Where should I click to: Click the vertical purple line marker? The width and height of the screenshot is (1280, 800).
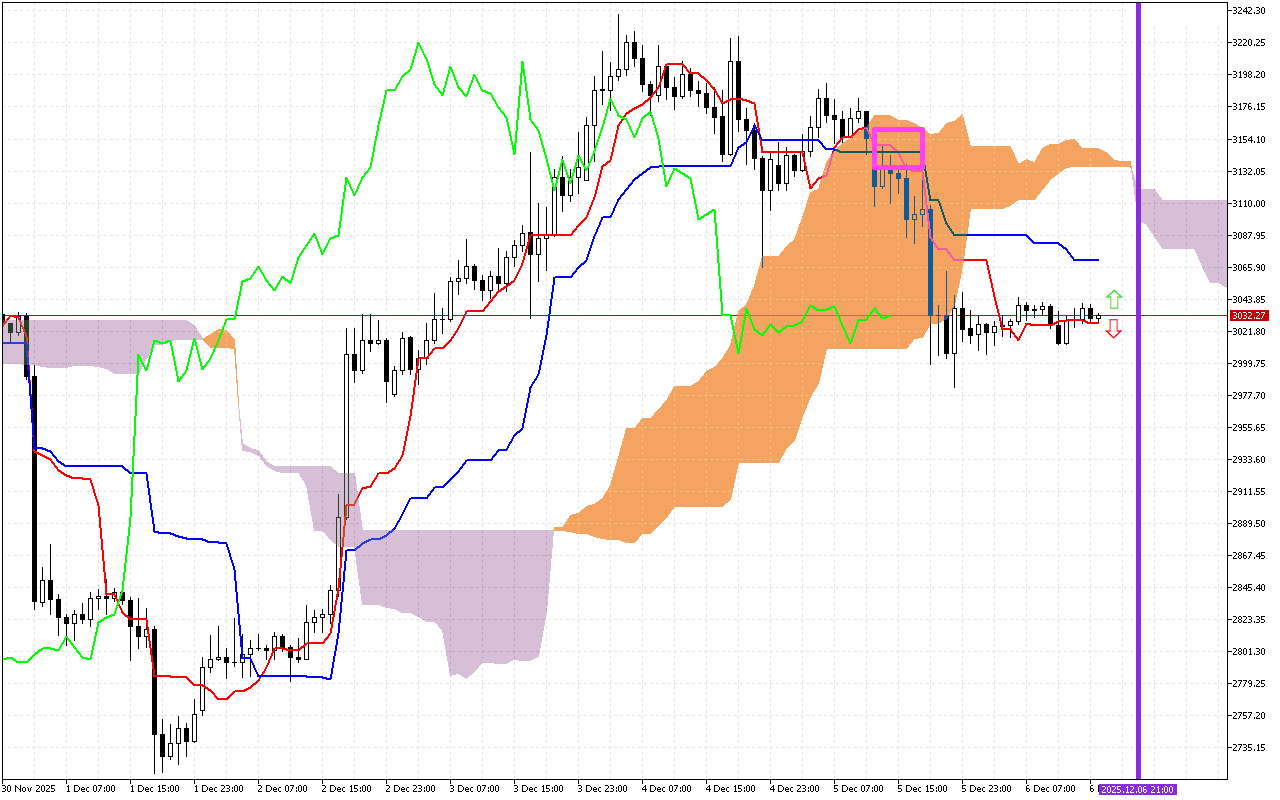point(1138,400)
